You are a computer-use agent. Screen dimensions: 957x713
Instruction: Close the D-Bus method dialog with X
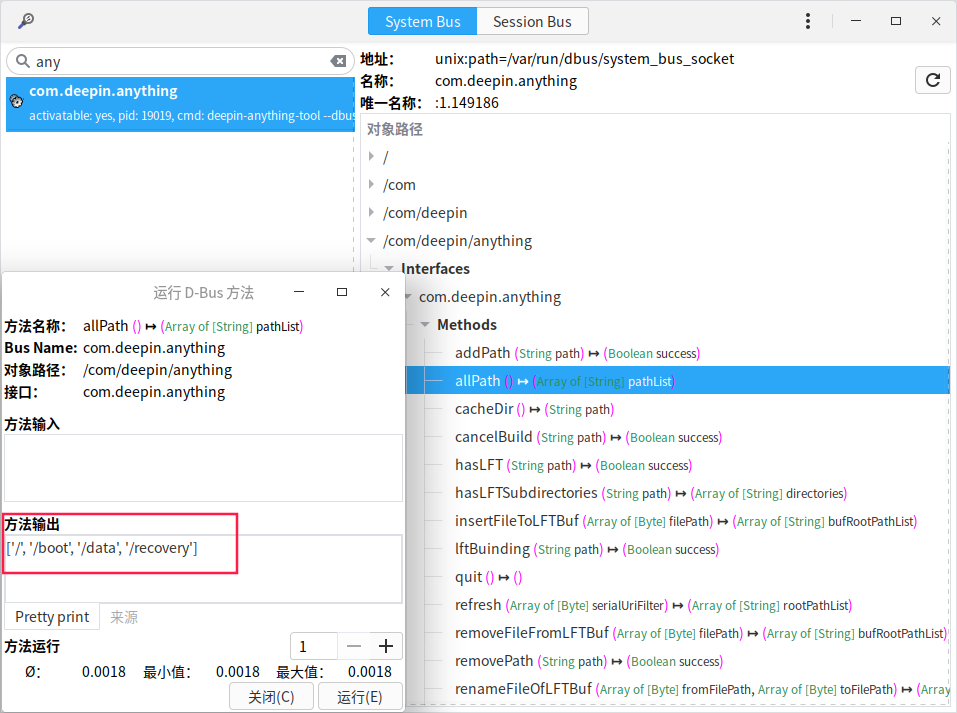[385, 292]
